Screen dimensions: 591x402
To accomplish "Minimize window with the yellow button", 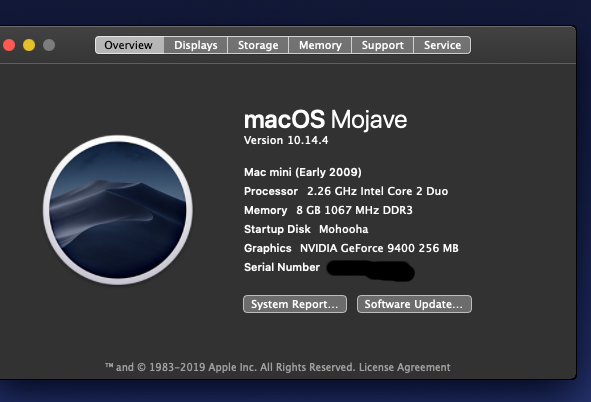I will point(29,45).
